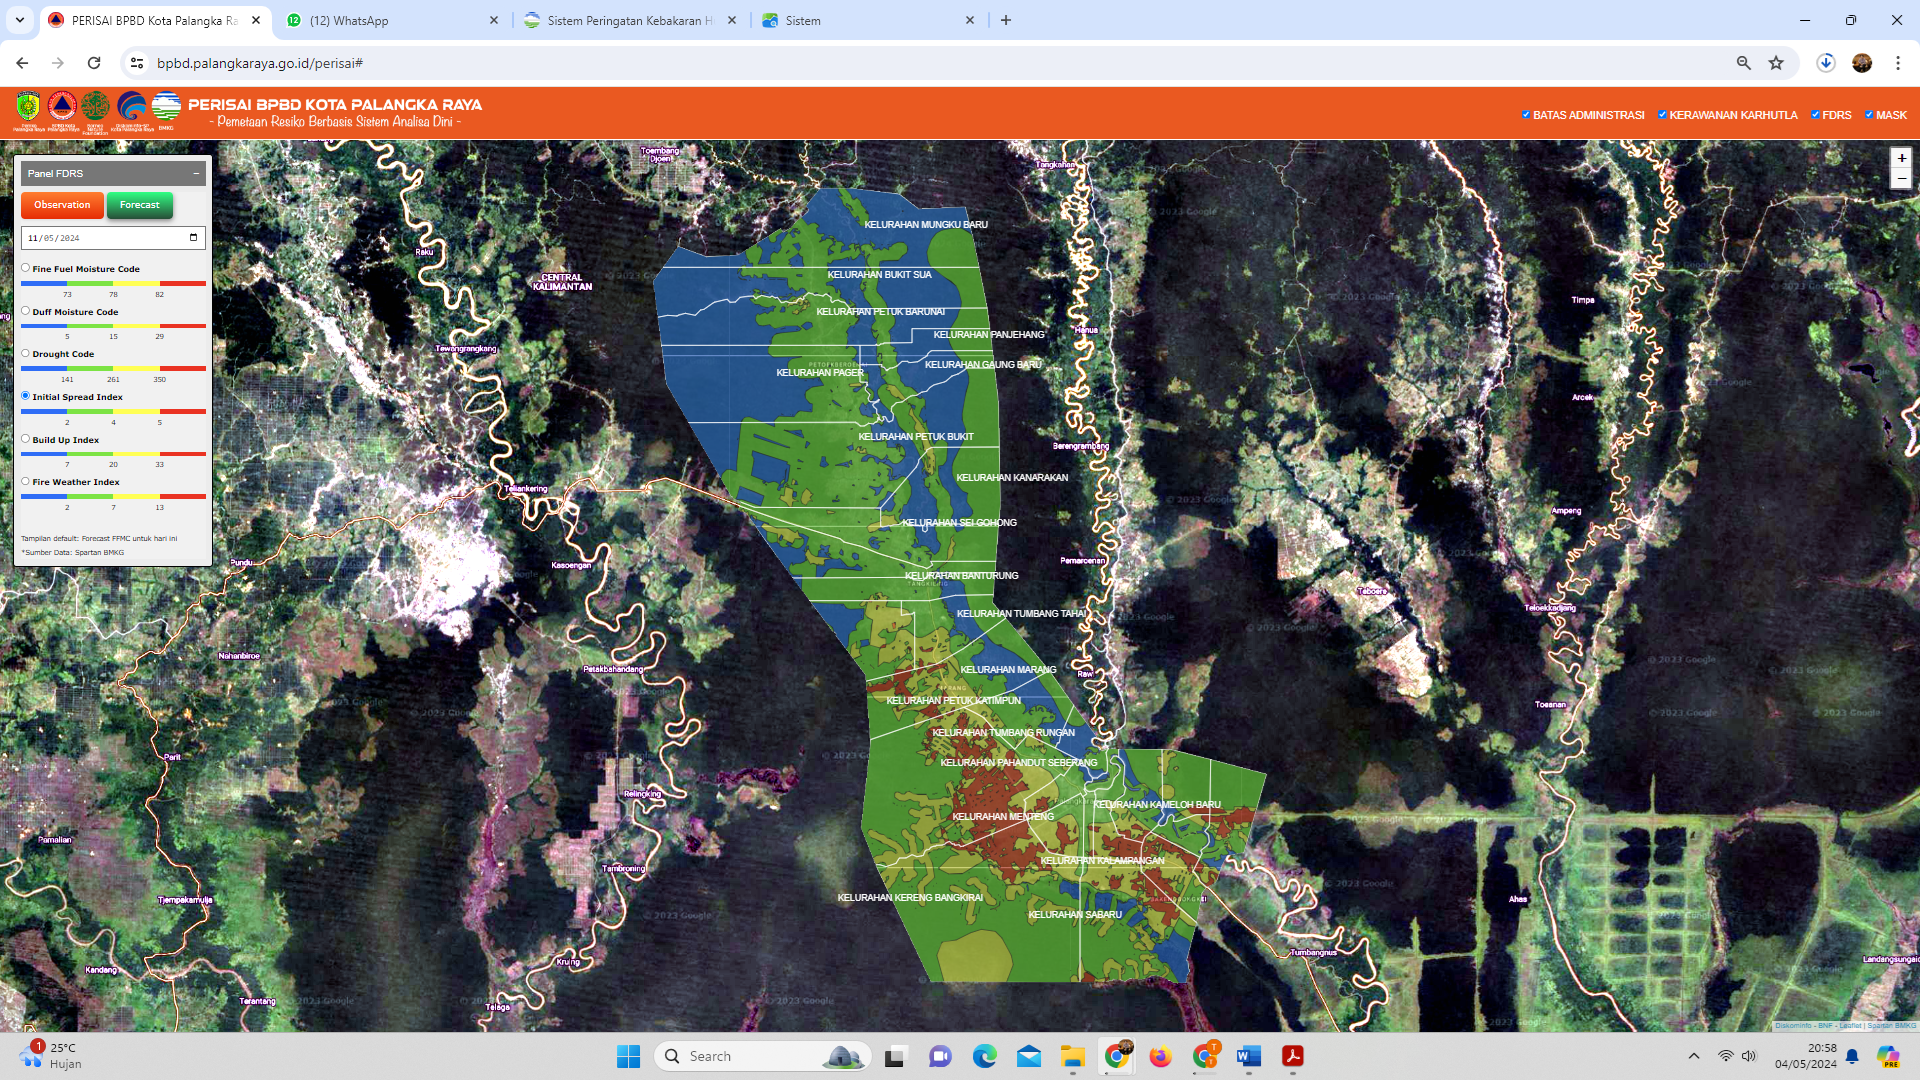Viewport: 1920px width, 1080px height.
Task: Click the Palangka Raya city emblem logo
Action: 28,107
